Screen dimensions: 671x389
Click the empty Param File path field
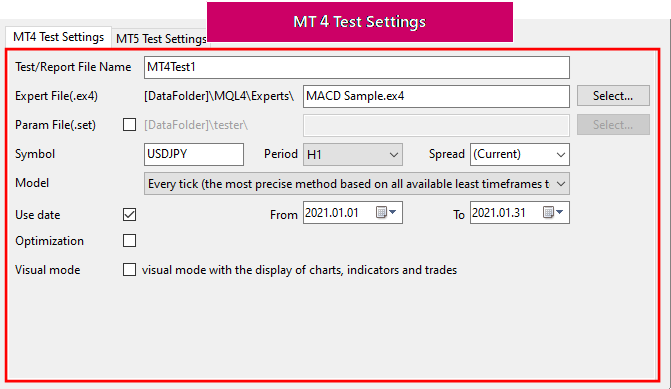point(436,125)
